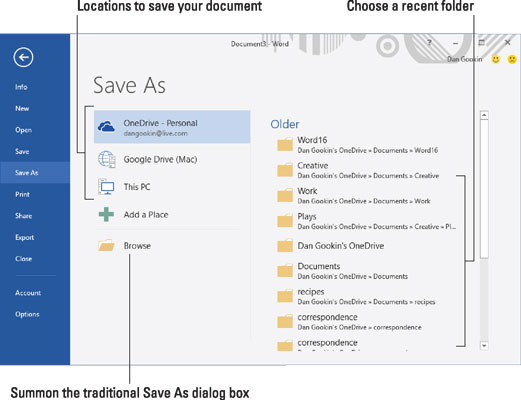Viewport: 521px width, 400px height.
Task: Click the Dan Gookin's OneDrive folder icon
Action: click(285, 246)
